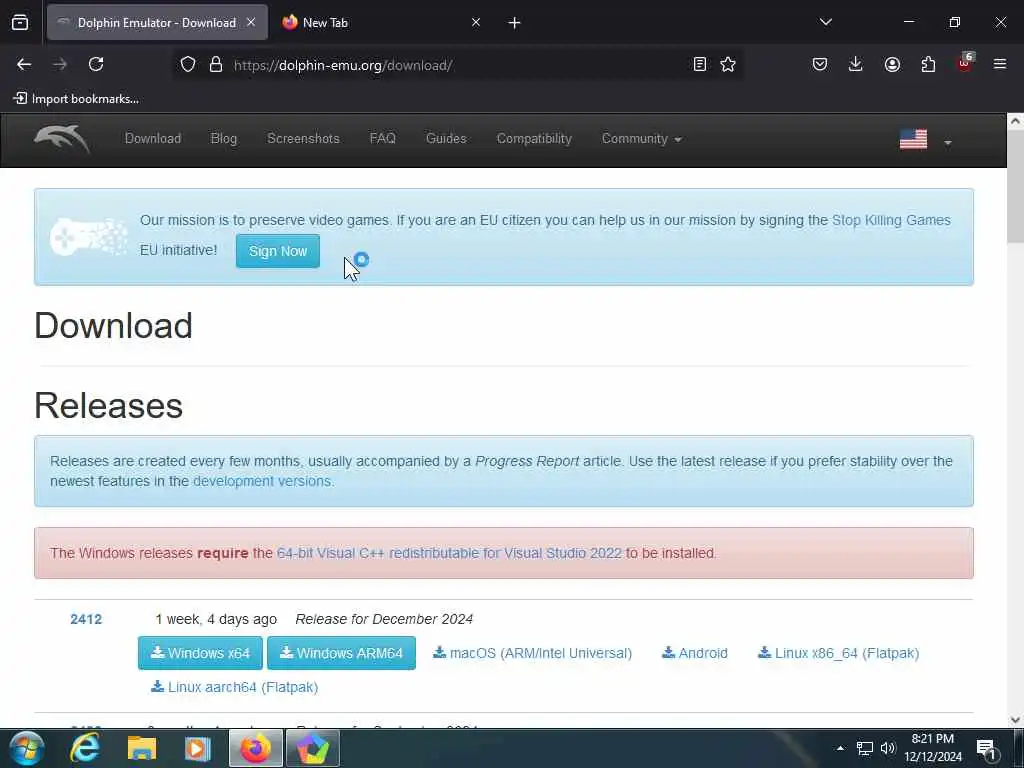Download the Android build
This screenshot has width=1024, height=768.
[695, 653]
